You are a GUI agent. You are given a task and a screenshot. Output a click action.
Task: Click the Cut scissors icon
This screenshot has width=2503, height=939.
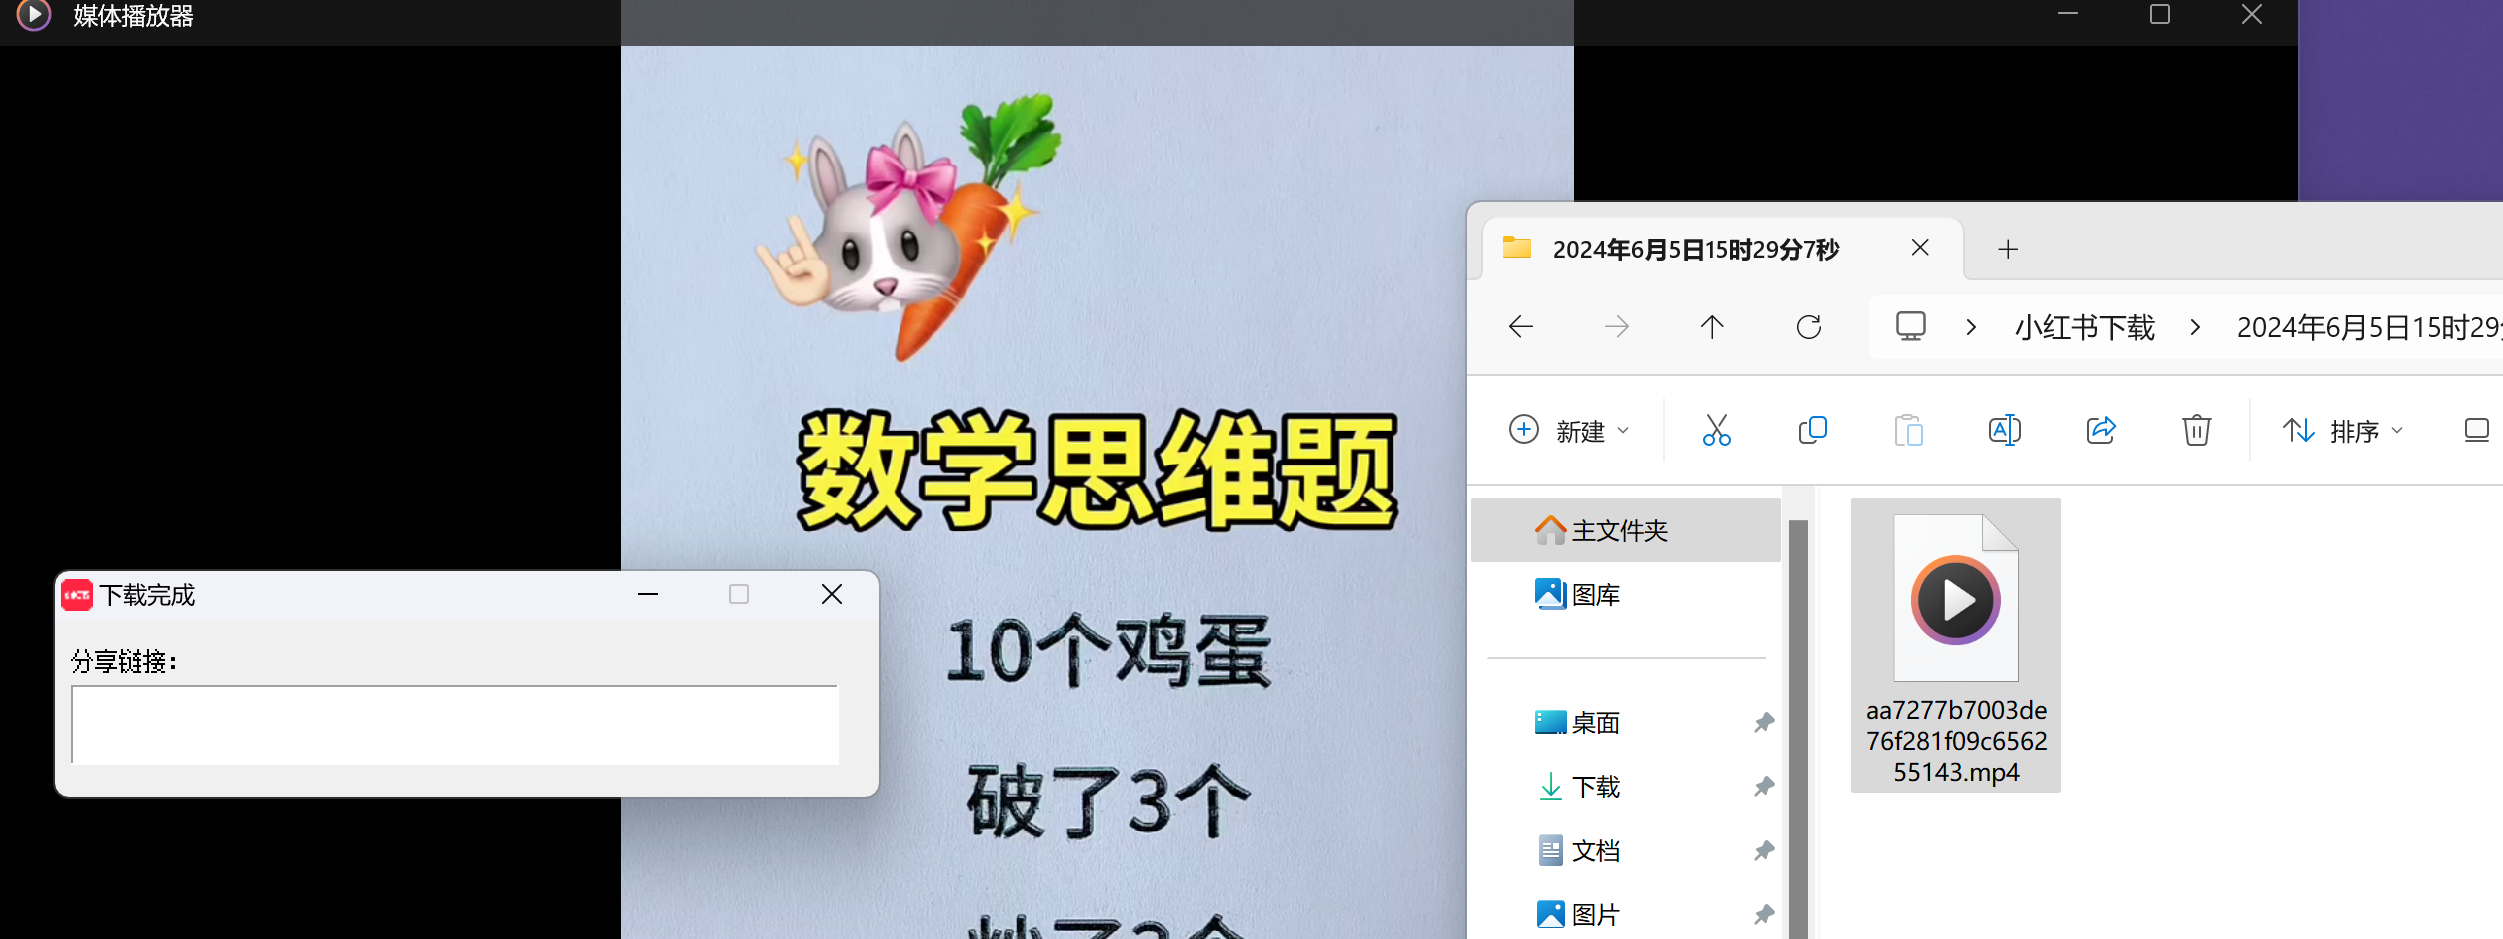pyautogui.click(x=1716, y=431)
